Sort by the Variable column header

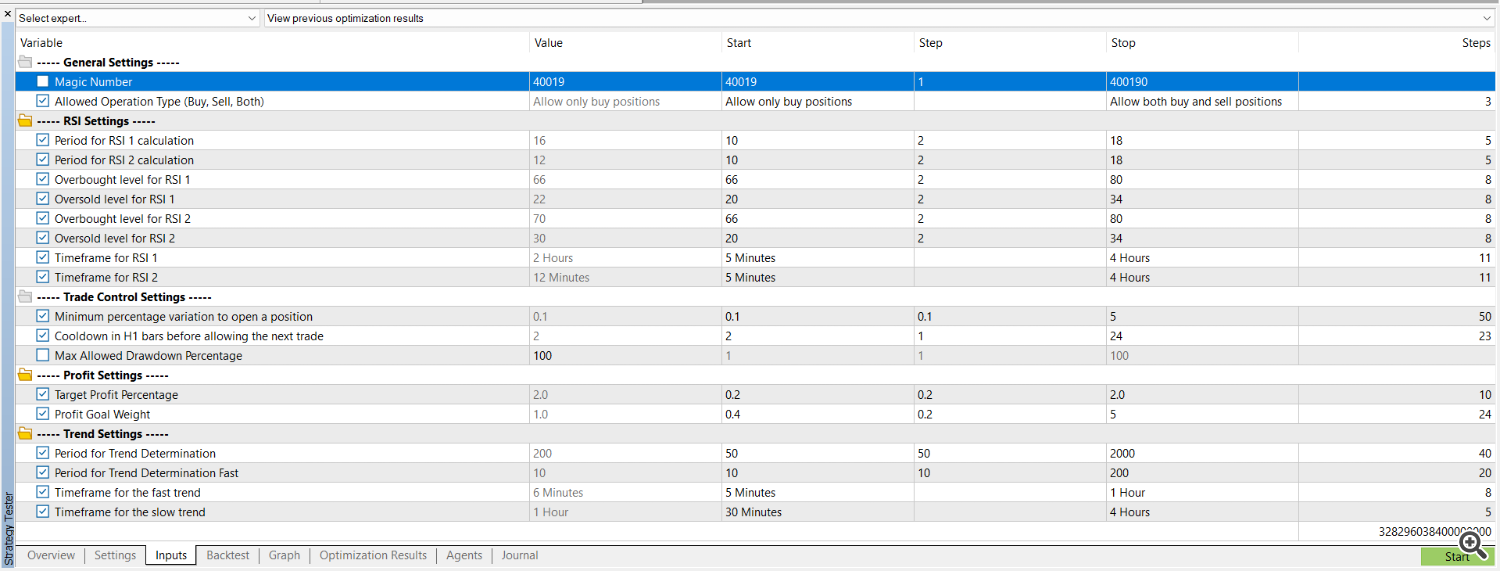point(272,43)
